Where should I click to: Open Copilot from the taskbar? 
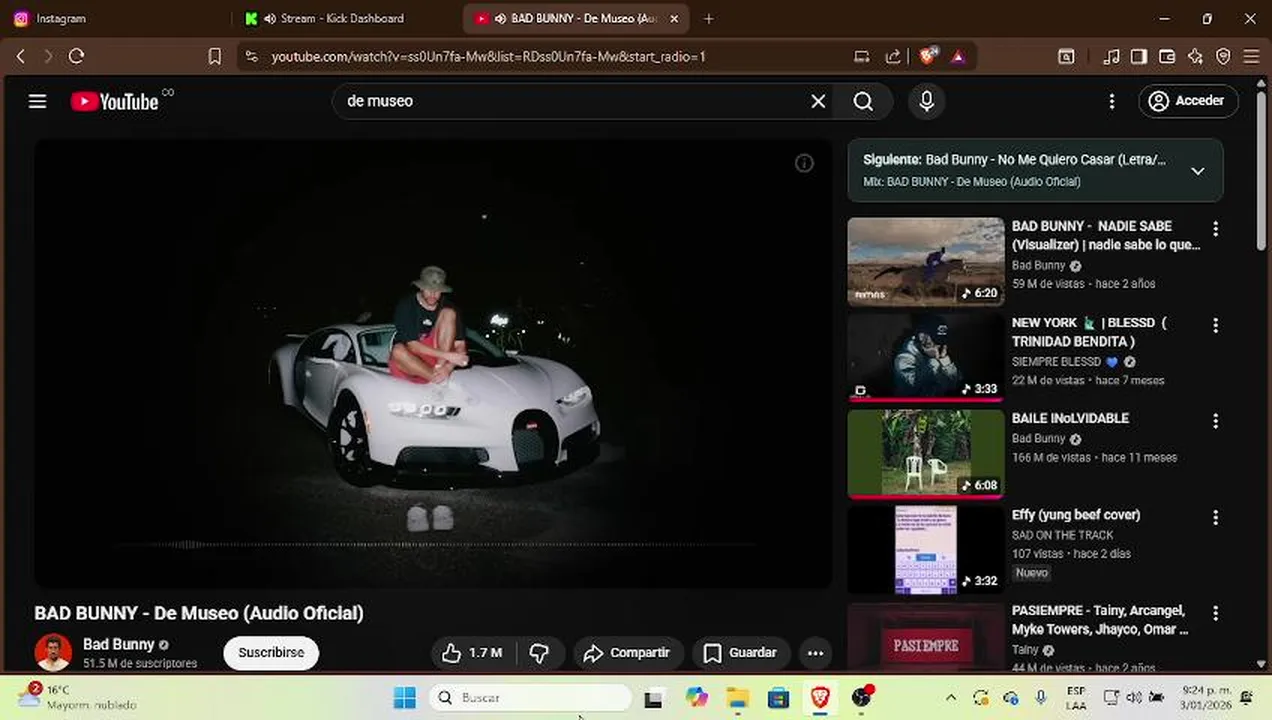pos(696,698)
